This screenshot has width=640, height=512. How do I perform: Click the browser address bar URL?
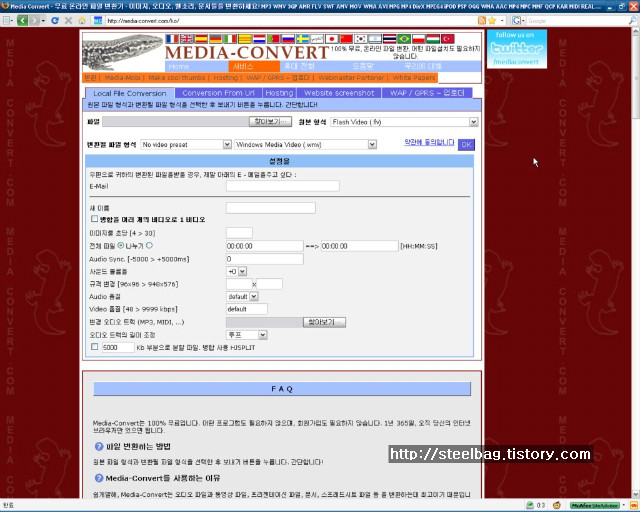point(143,21)
